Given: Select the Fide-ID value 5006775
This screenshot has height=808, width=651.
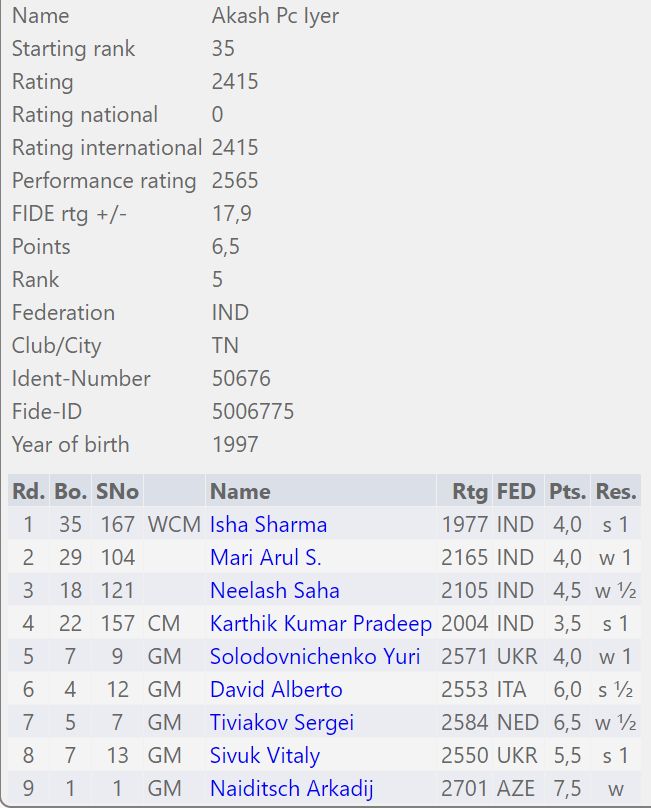Looking at the screenshot, I should coord(253,411).
